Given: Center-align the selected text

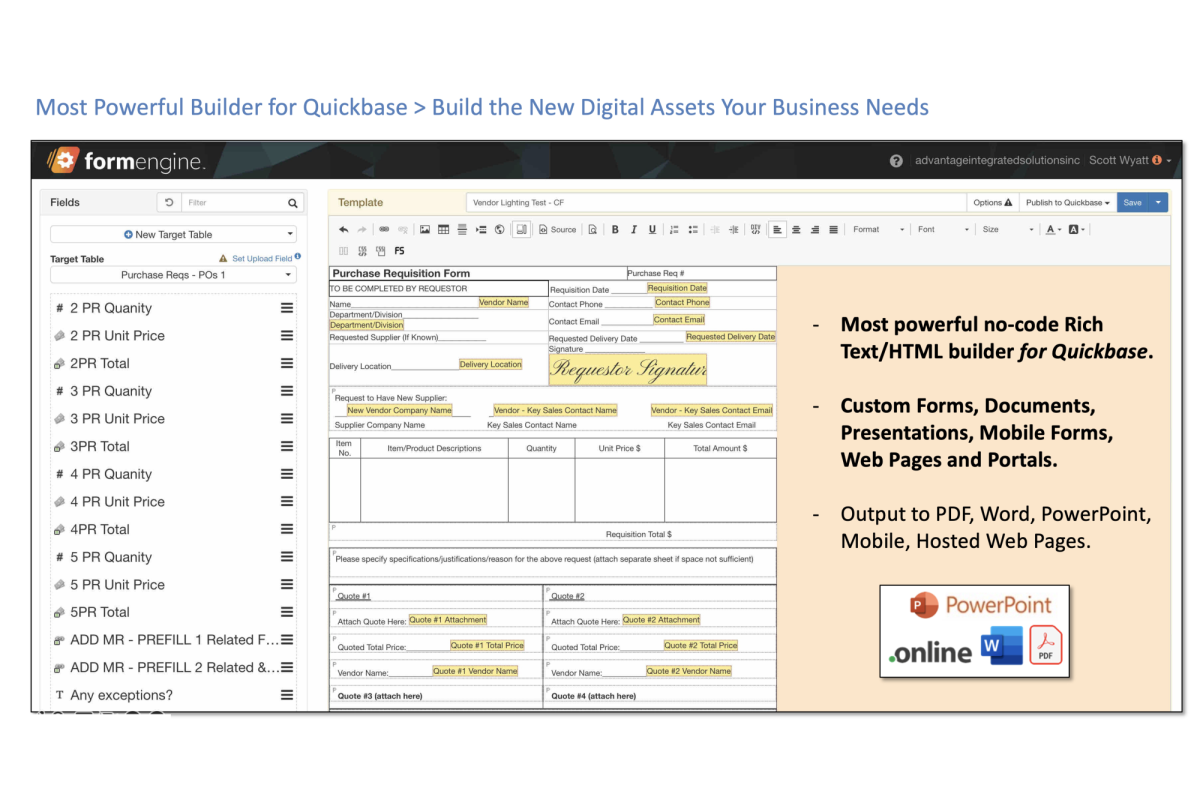Looking at the screenshot, I should point(796,229).
